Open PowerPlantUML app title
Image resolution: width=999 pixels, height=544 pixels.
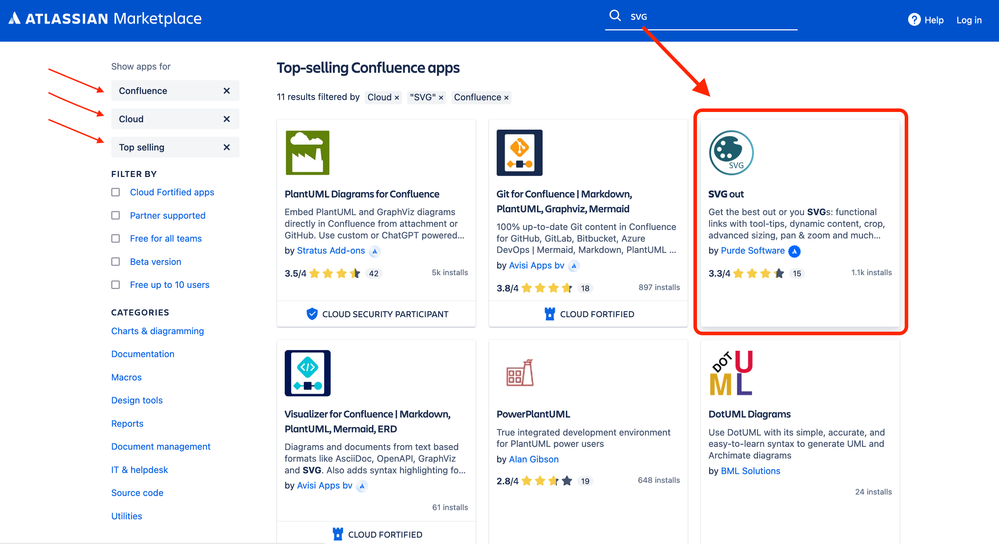click(x=533, y=414)
